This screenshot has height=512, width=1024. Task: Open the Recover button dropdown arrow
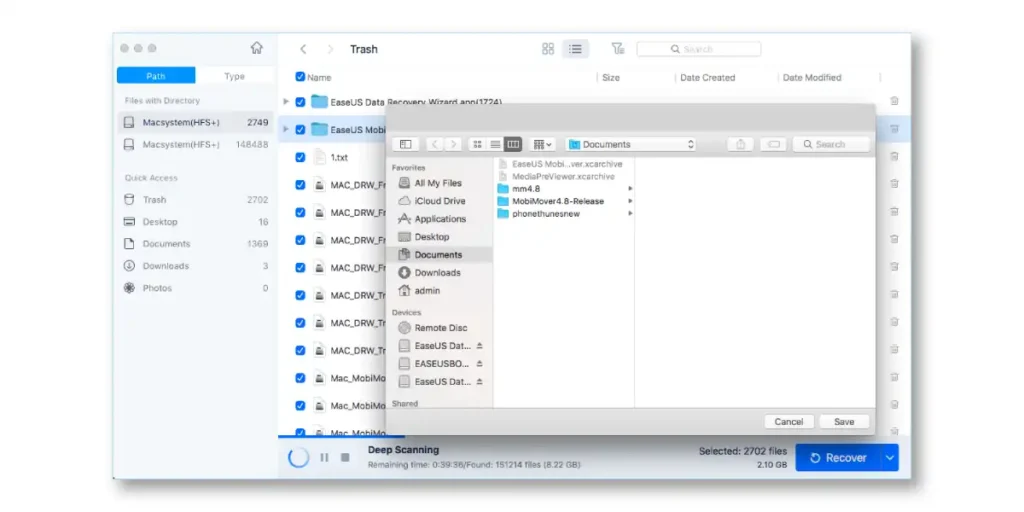(889, 458)
